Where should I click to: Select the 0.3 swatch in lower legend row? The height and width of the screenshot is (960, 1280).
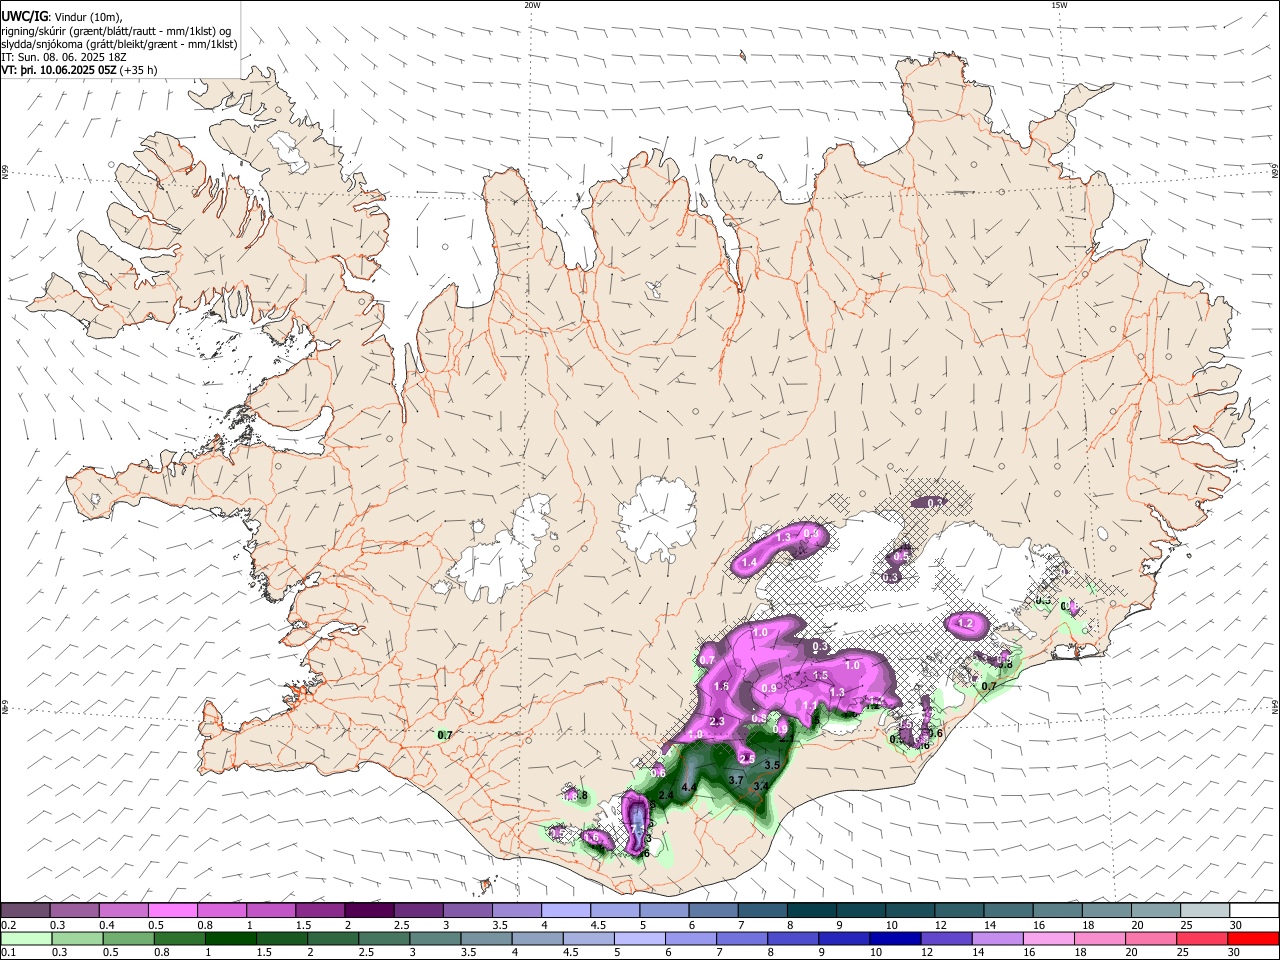[77, 938]
